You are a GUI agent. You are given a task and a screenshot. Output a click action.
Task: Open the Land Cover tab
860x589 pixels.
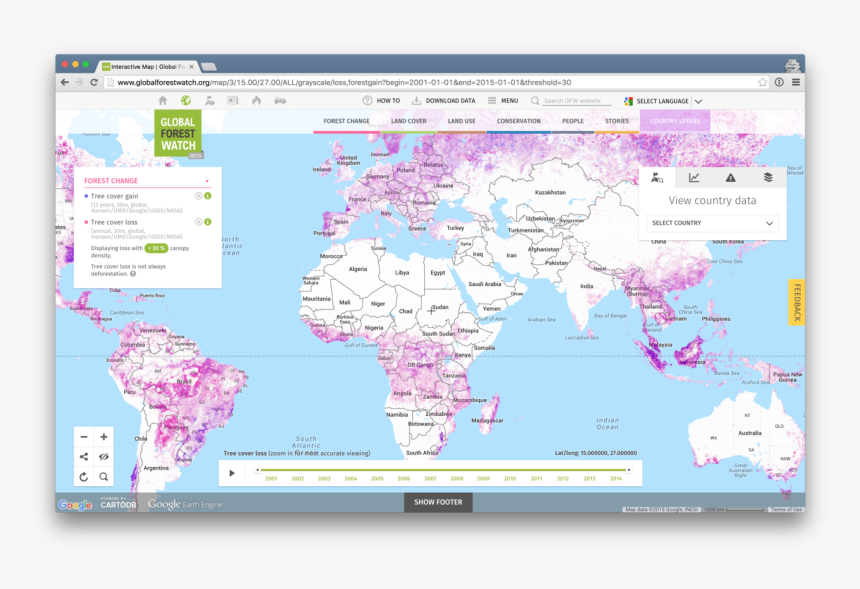pyautogui.click(x=408, y=121)
